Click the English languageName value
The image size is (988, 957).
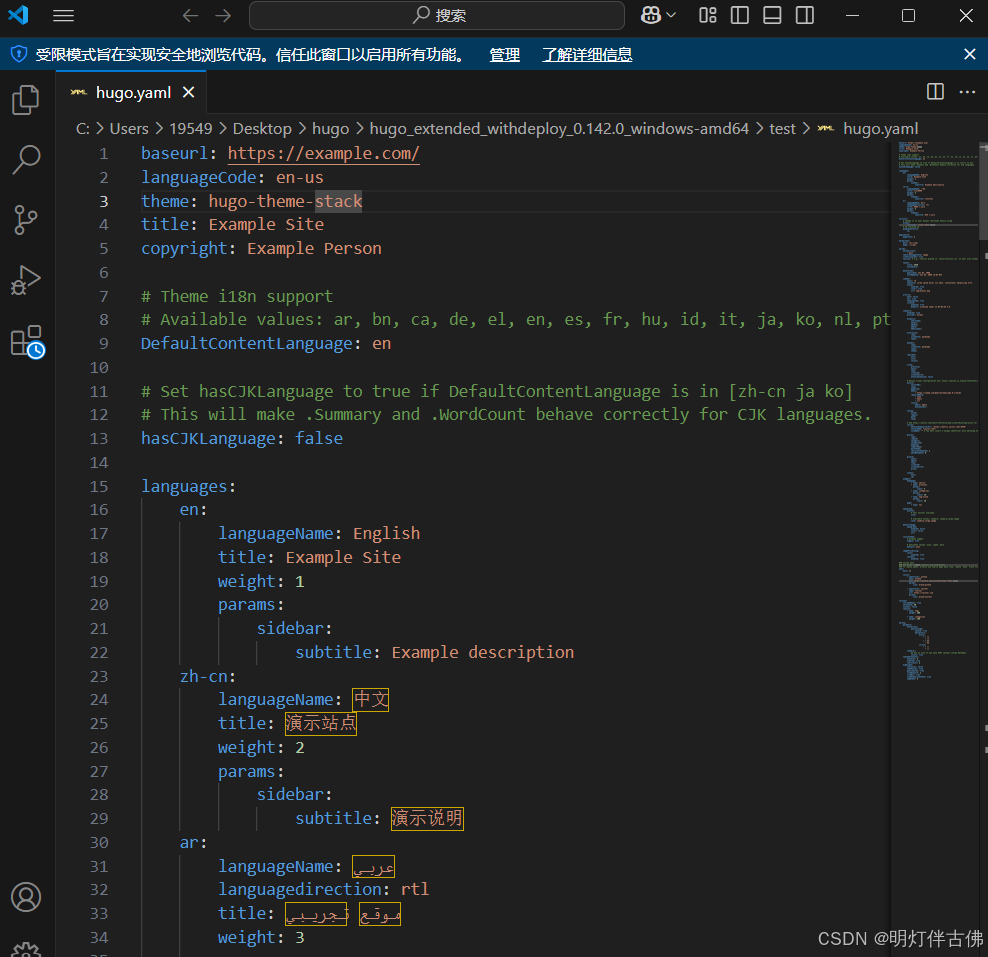[x=386, y=534]
